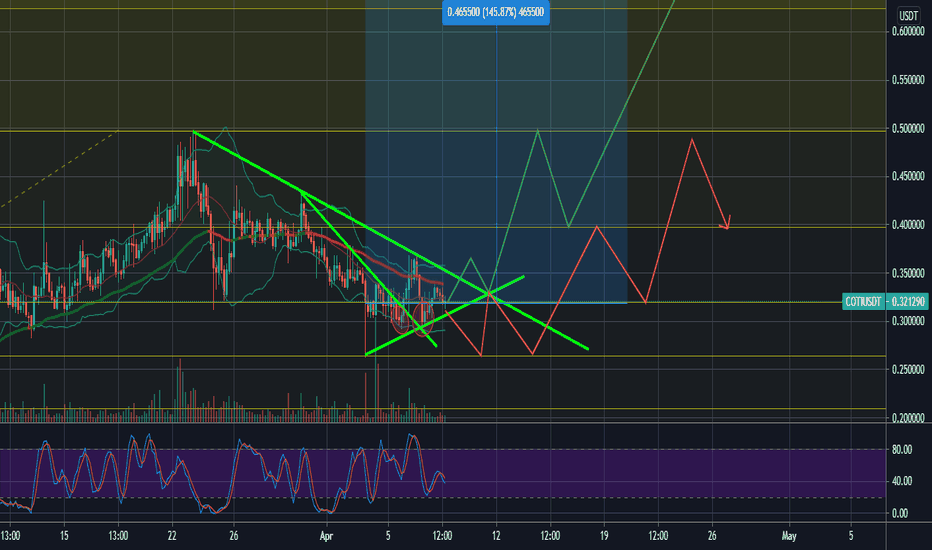The width and height of the screenshot is (932, 550).
Task: Click the 80.00 oscillator scale label
Action: (902, 450)
